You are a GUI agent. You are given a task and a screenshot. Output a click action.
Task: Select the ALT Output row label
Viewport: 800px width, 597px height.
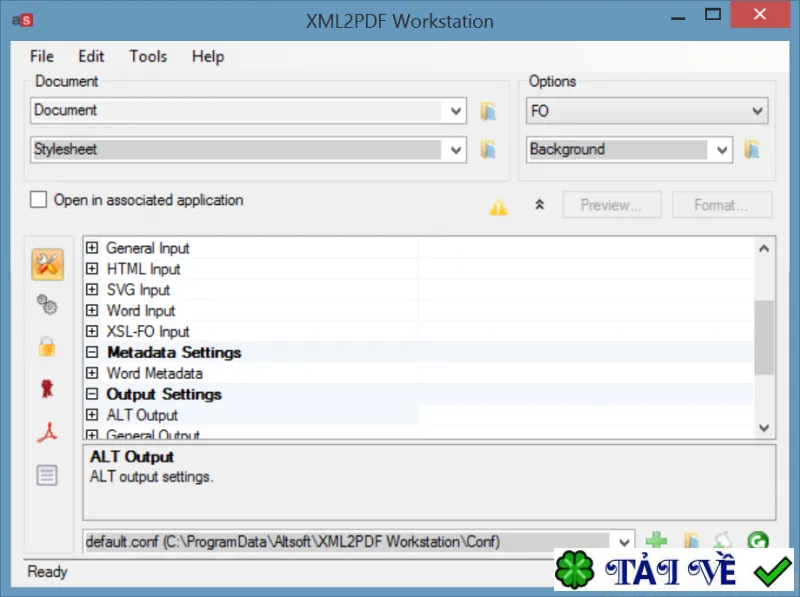(x=142, y=415)
